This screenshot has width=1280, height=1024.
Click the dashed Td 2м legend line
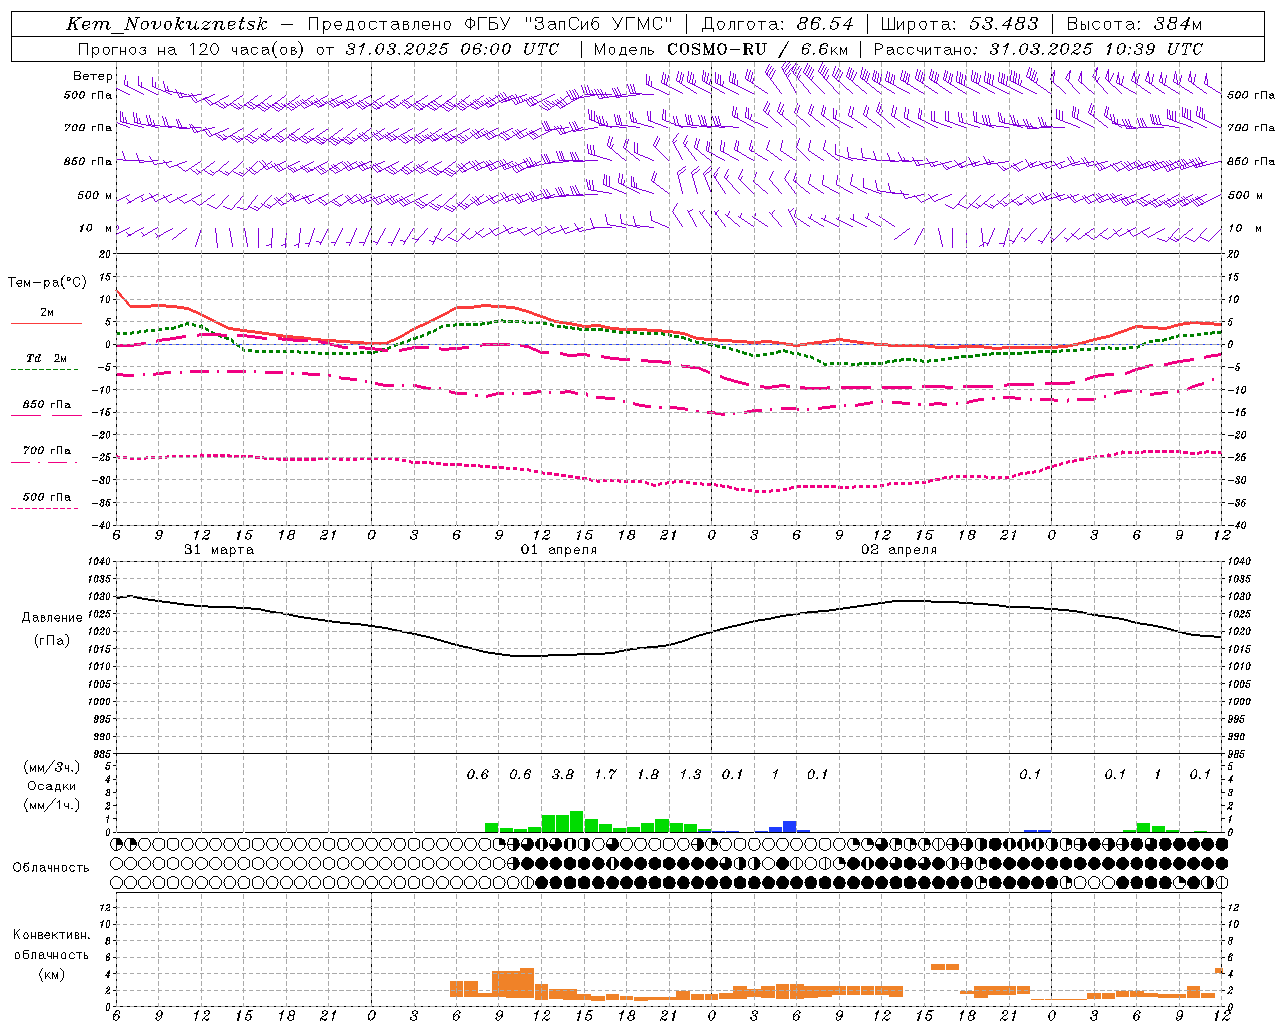pos(44,369)
